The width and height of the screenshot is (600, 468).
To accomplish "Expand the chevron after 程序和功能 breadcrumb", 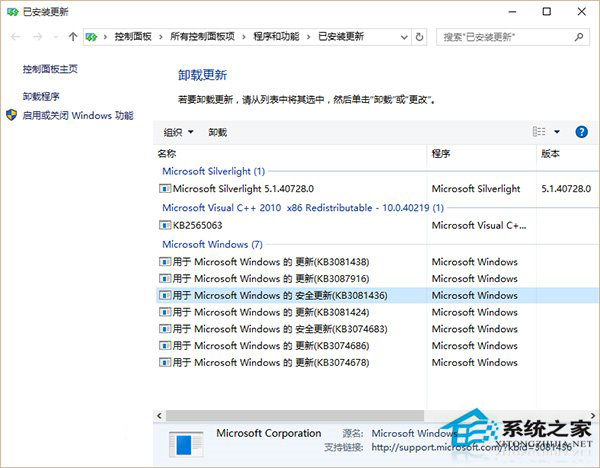I will tap(308, 37).
